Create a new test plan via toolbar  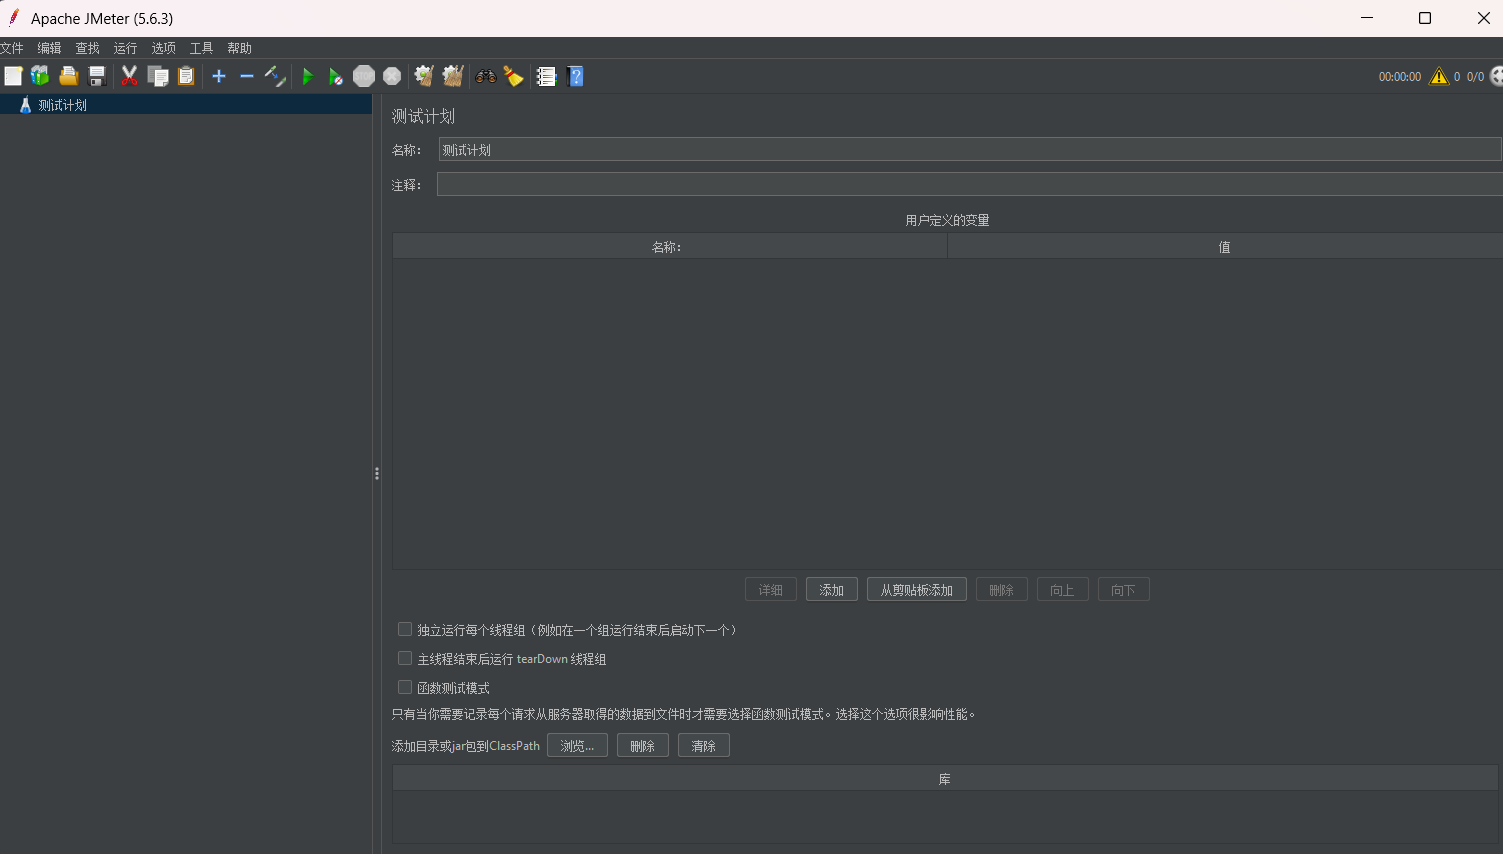13,76
